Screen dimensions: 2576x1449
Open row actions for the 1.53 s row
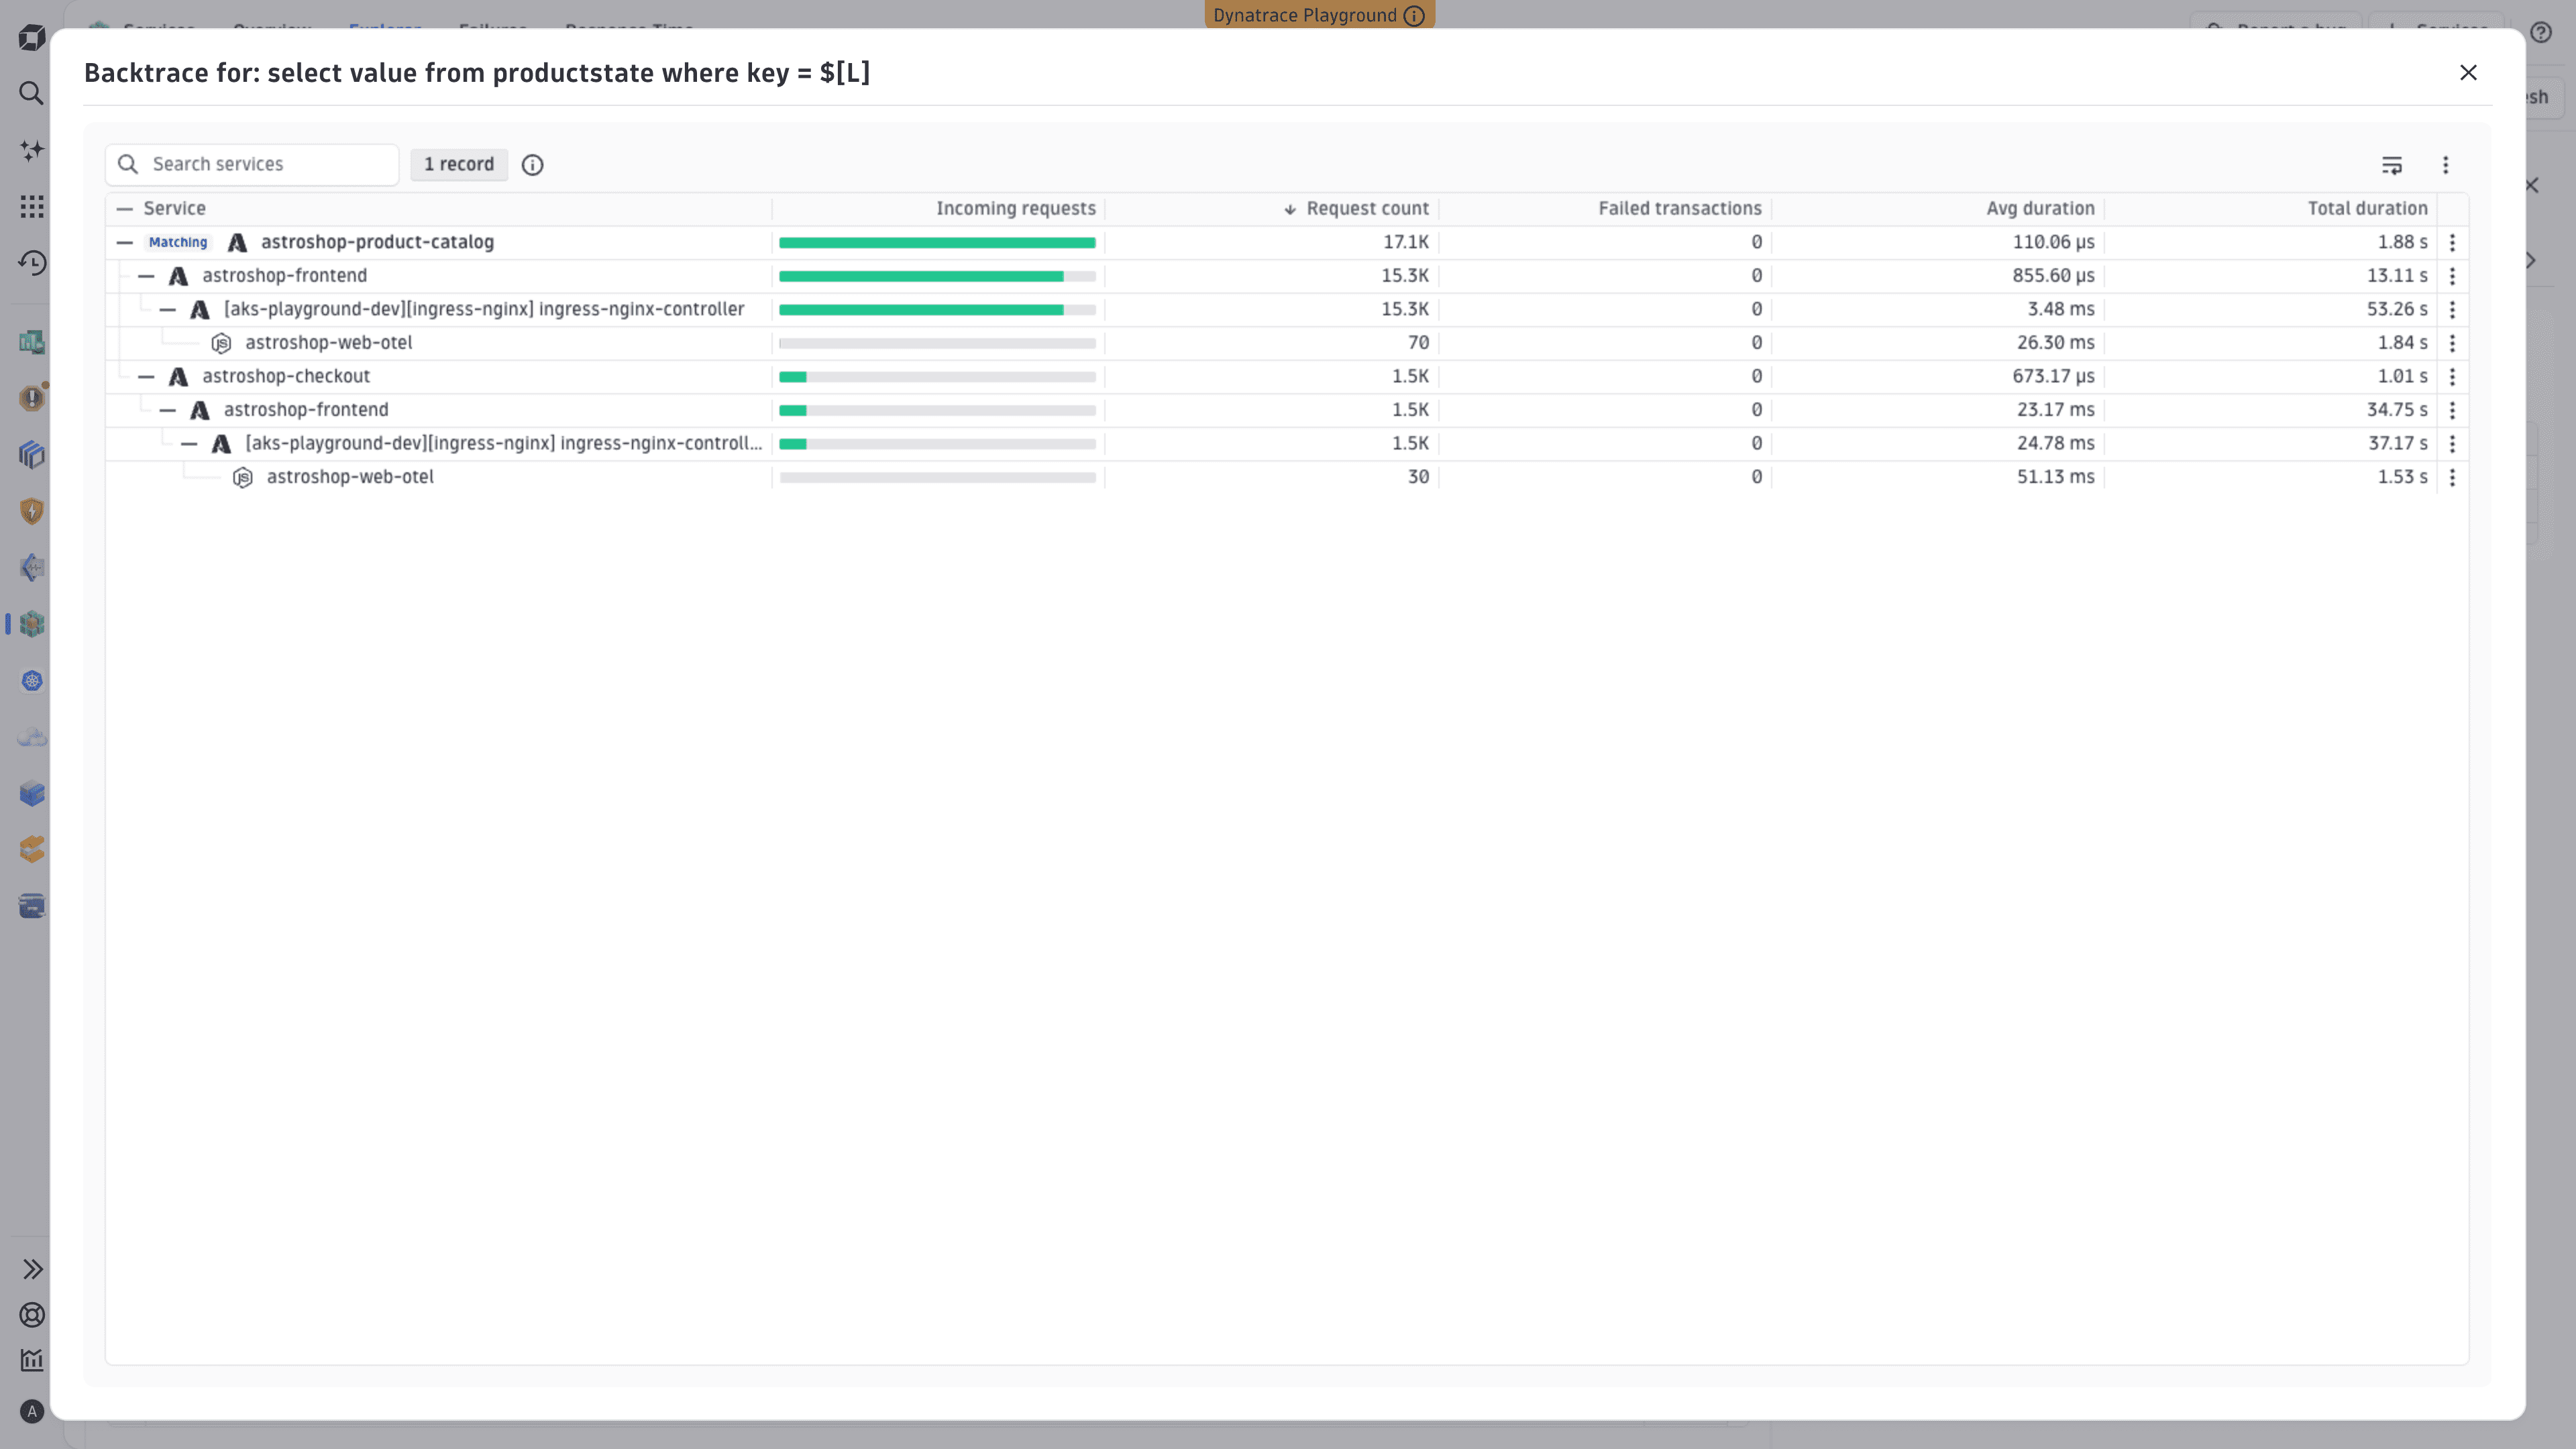[x=2452, y=477]
